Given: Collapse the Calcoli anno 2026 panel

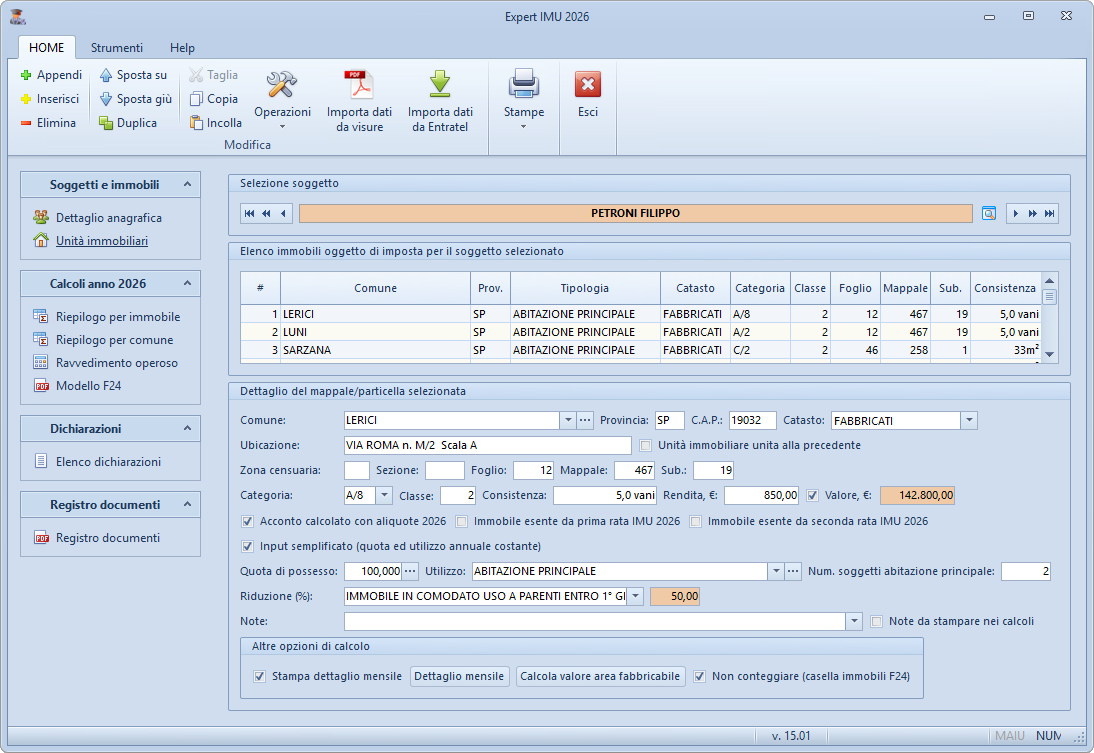Looking at the screenshot, I should (x=186, y=284).
